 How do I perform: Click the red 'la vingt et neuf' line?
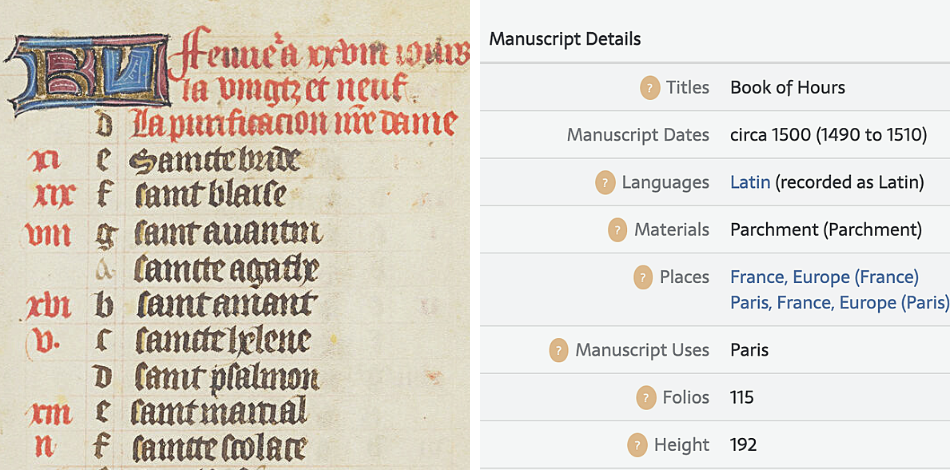(294, 88)
